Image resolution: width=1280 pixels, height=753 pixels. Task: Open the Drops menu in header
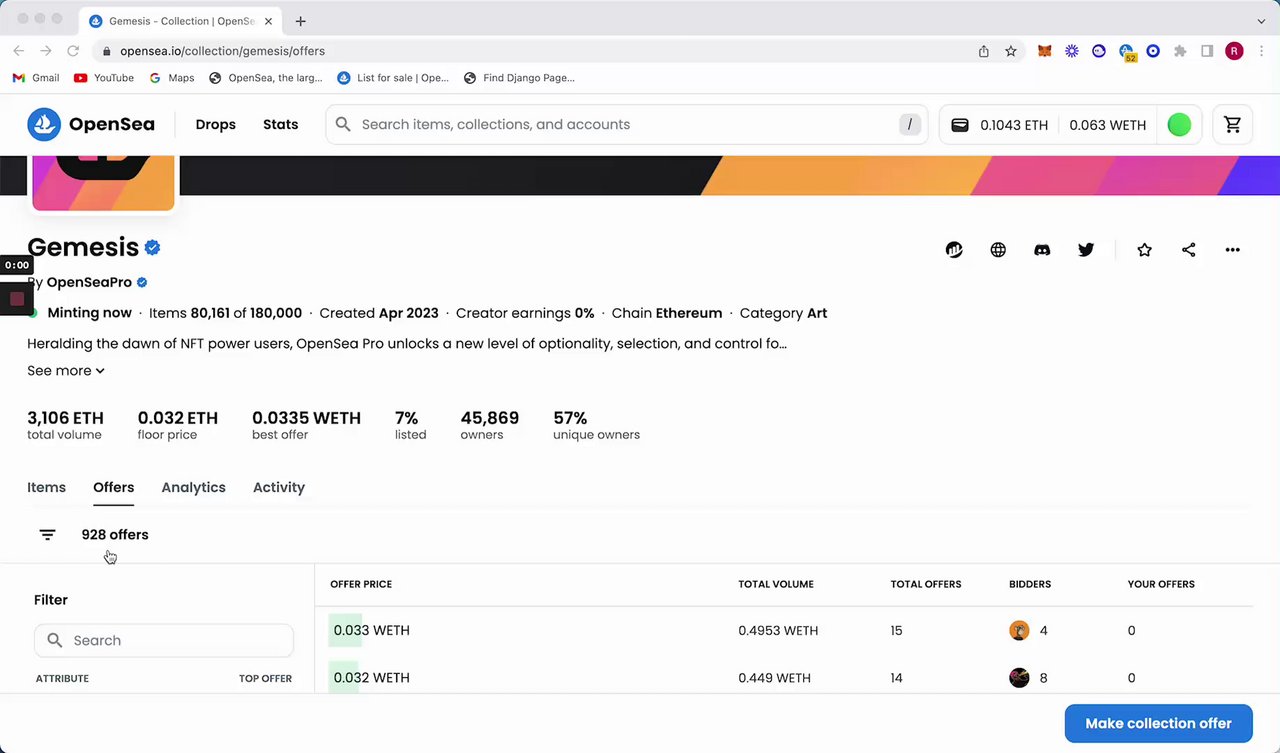pos(216,124)
